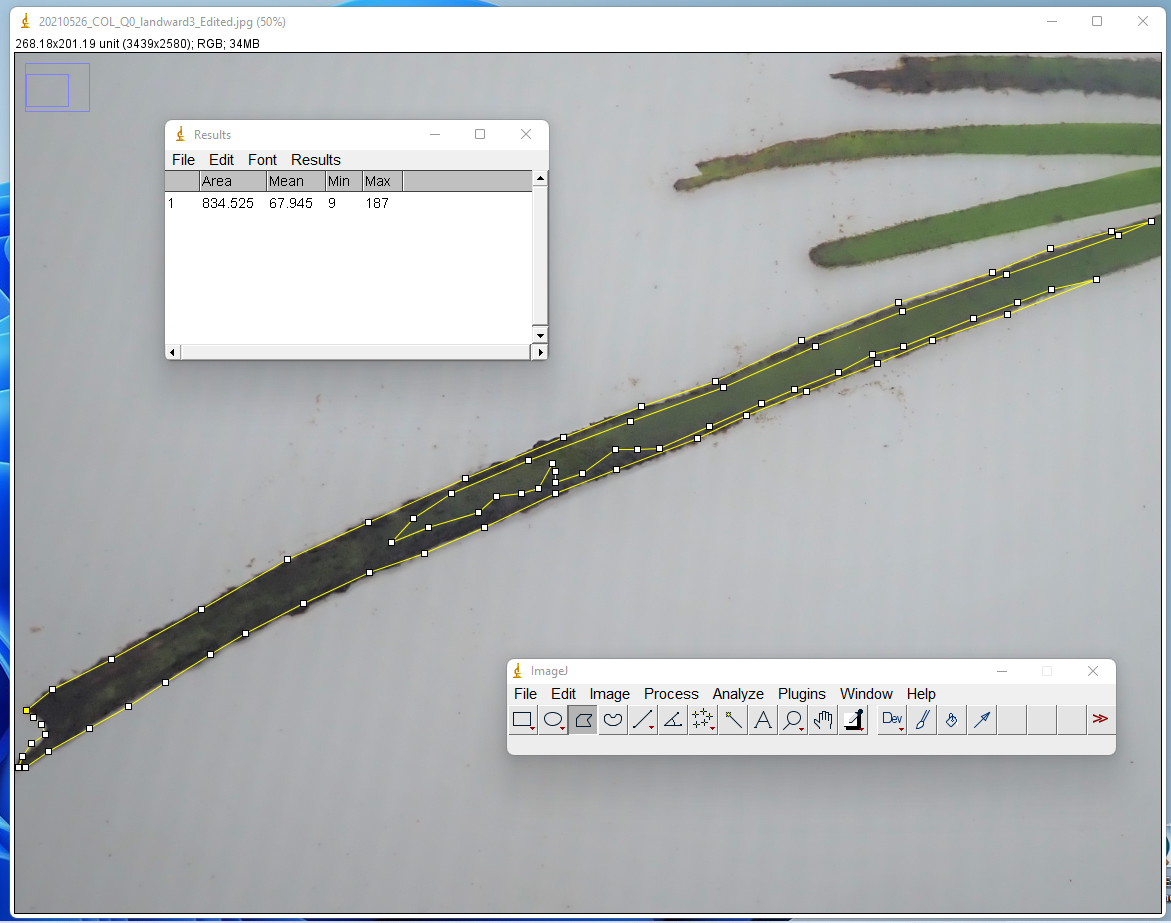Choose the Magnifying glass zoom tool
1171x923 pixels.
point(793,719)
